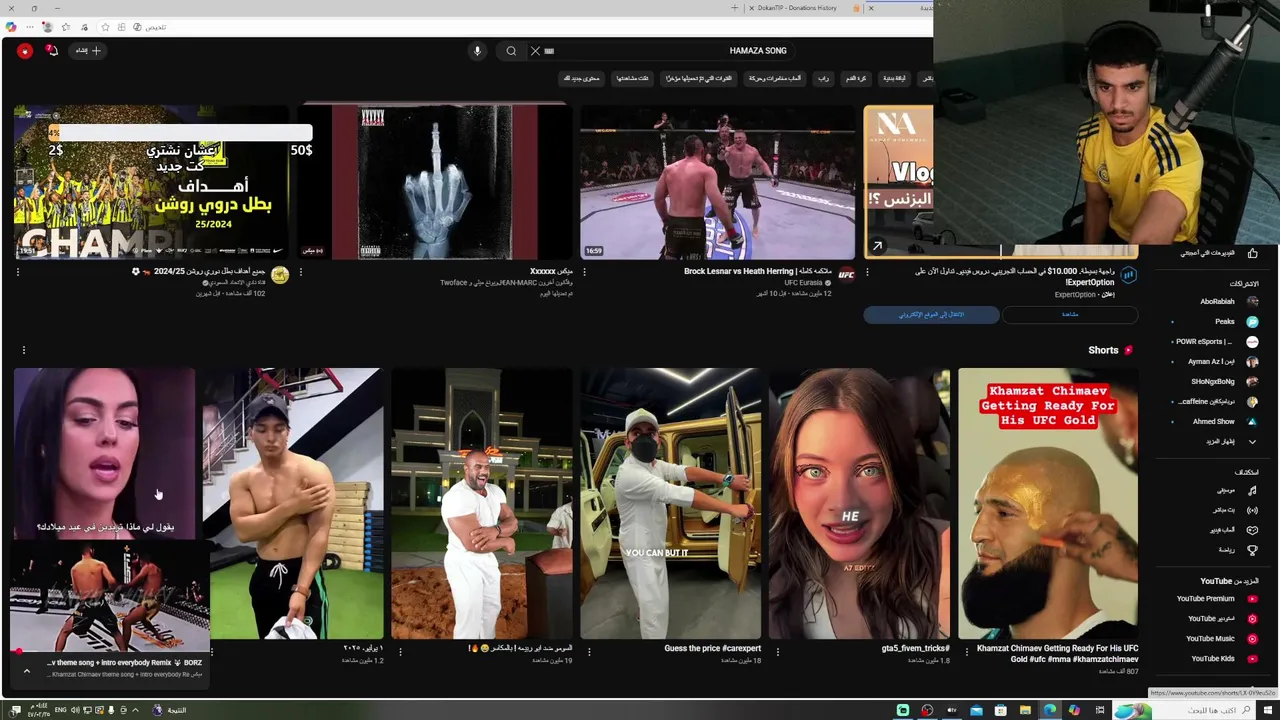Play the Khamzat Chimaev UFC Gold short
Viewport: 1280px width, 720px height.
pyautogui.click(x=1048, y=504)
